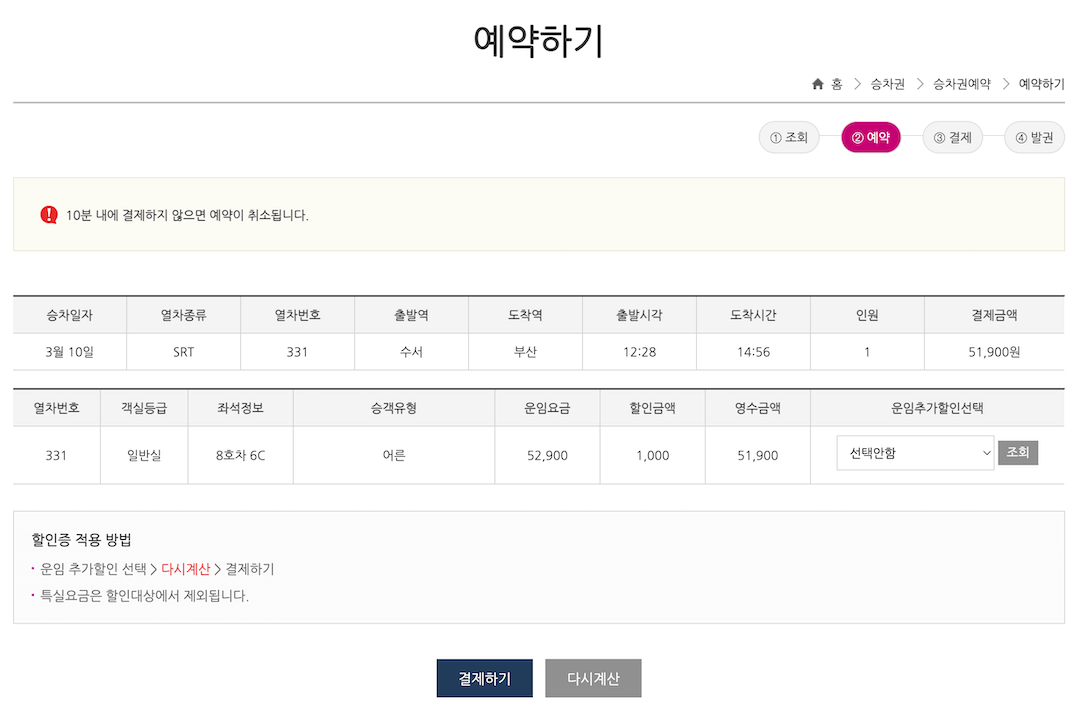Viewport: 1080px width, 712px height.
Task: Click the 결제하기 button
Action: (x=485, y=678)
